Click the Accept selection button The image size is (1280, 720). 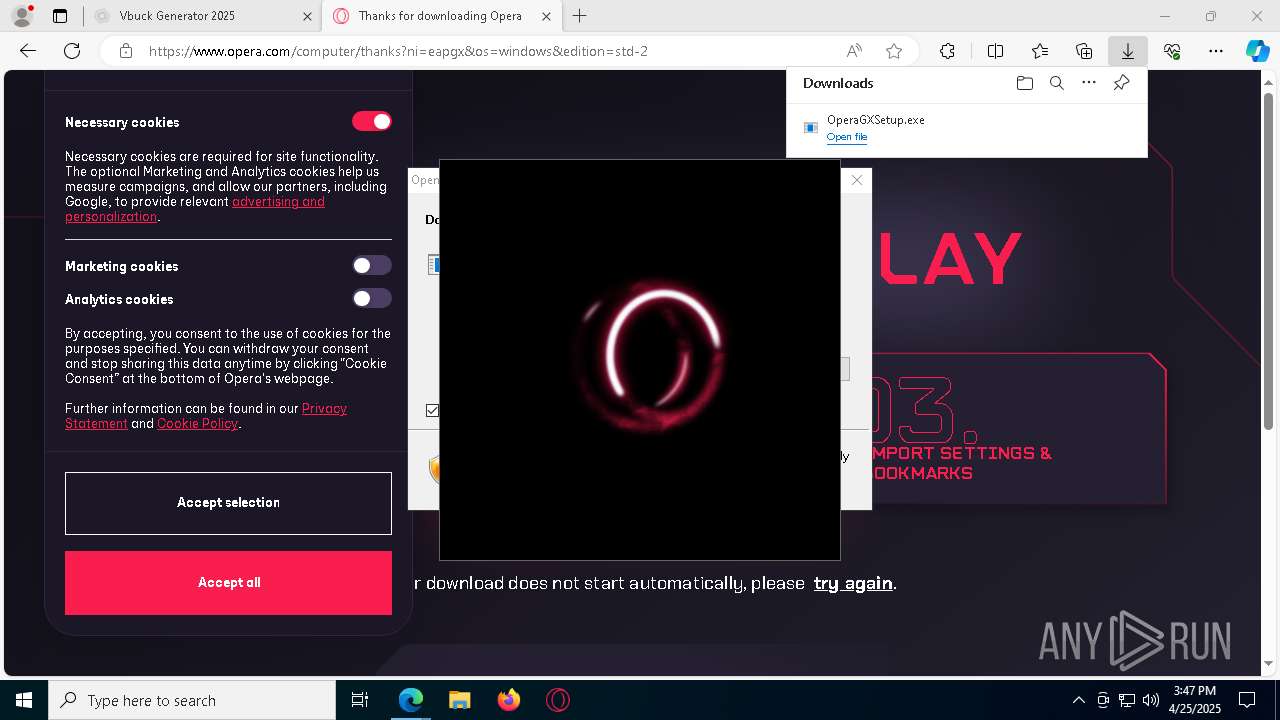pos(228,503)
